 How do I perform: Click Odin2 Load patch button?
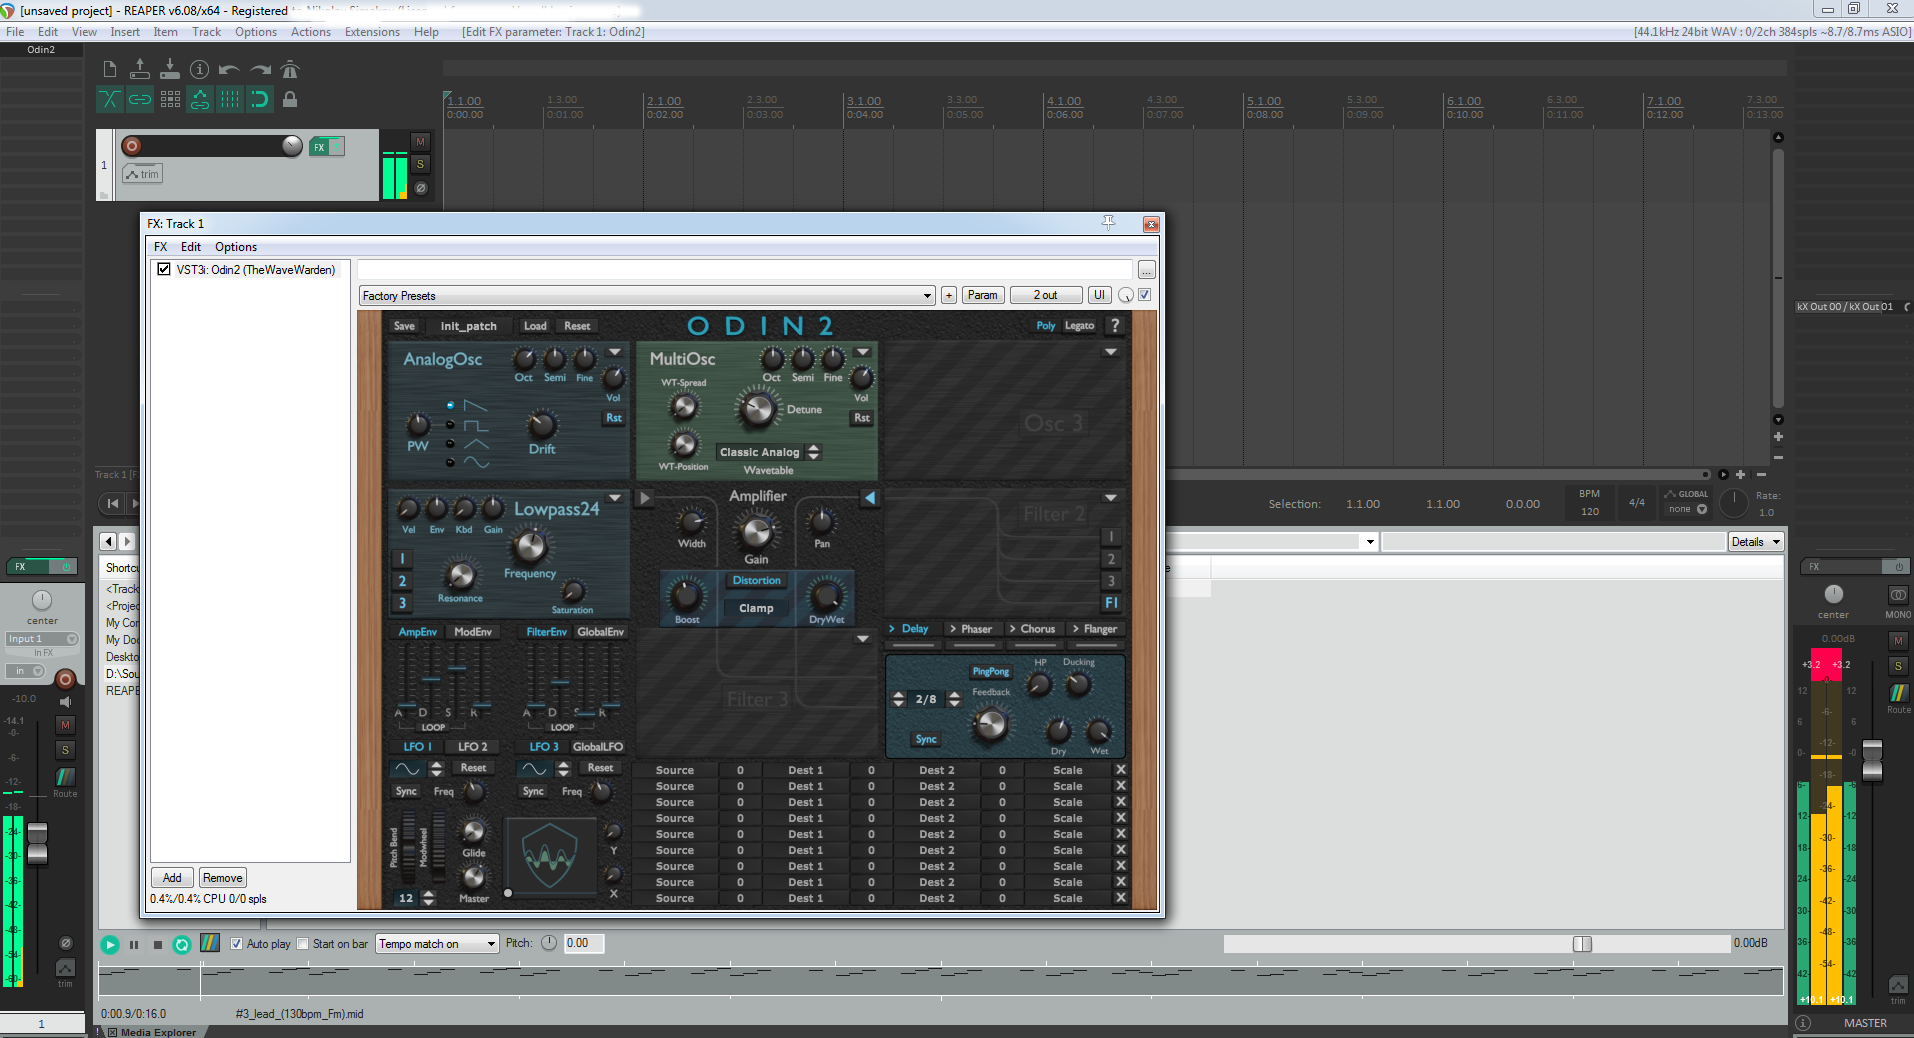(535, 326)
